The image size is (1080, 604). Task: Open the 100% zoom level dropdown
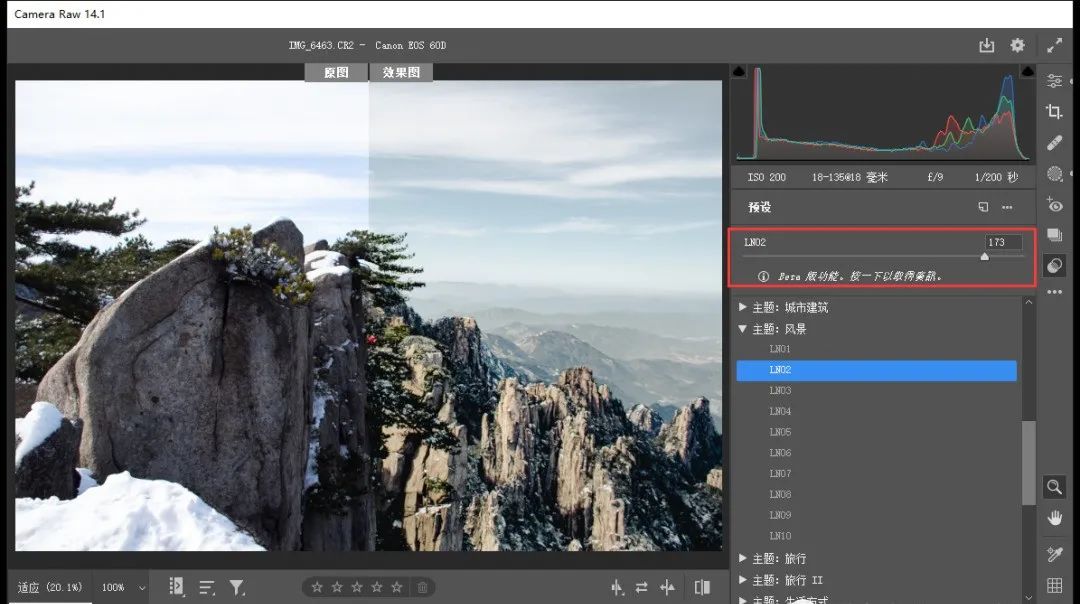point(120,588)
